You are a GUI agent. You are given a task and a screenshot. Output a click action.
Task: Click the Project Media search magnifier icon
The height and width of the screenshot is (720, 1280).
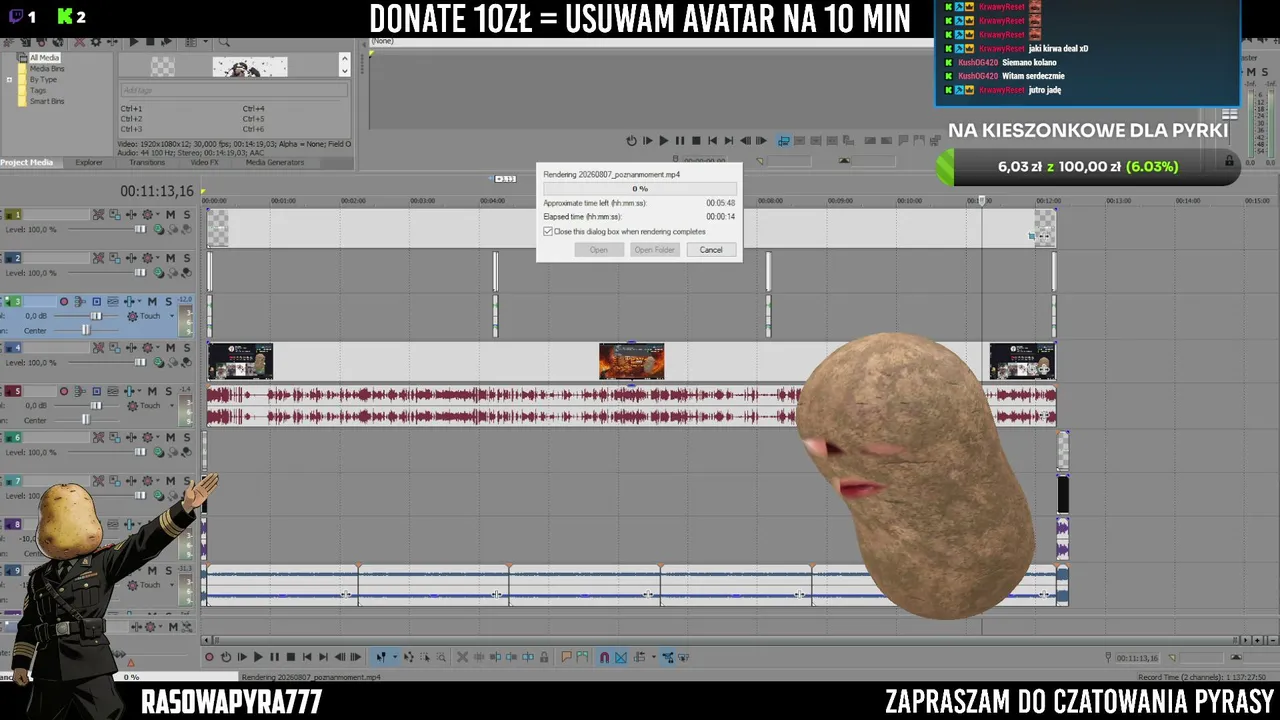224,42
